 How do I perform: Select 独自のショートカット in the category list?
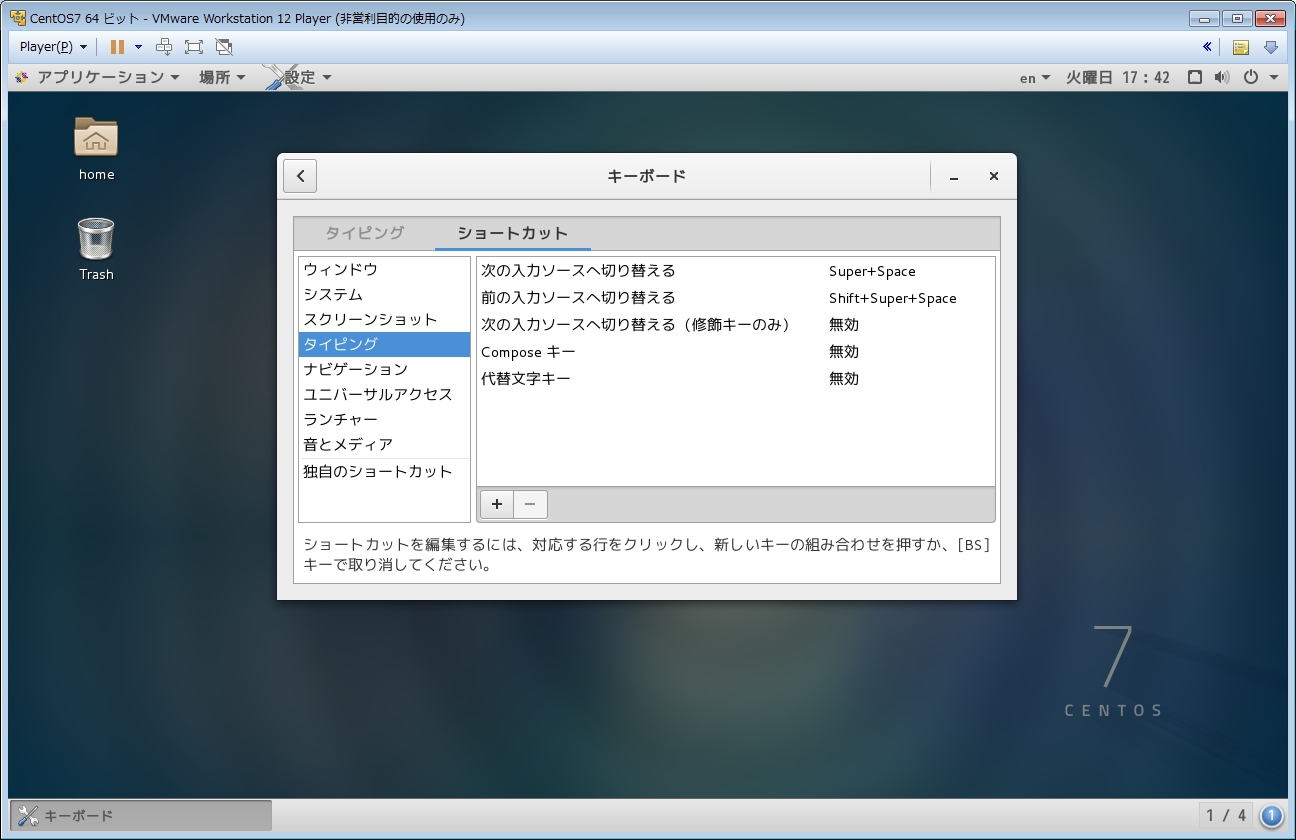point(378,472)
